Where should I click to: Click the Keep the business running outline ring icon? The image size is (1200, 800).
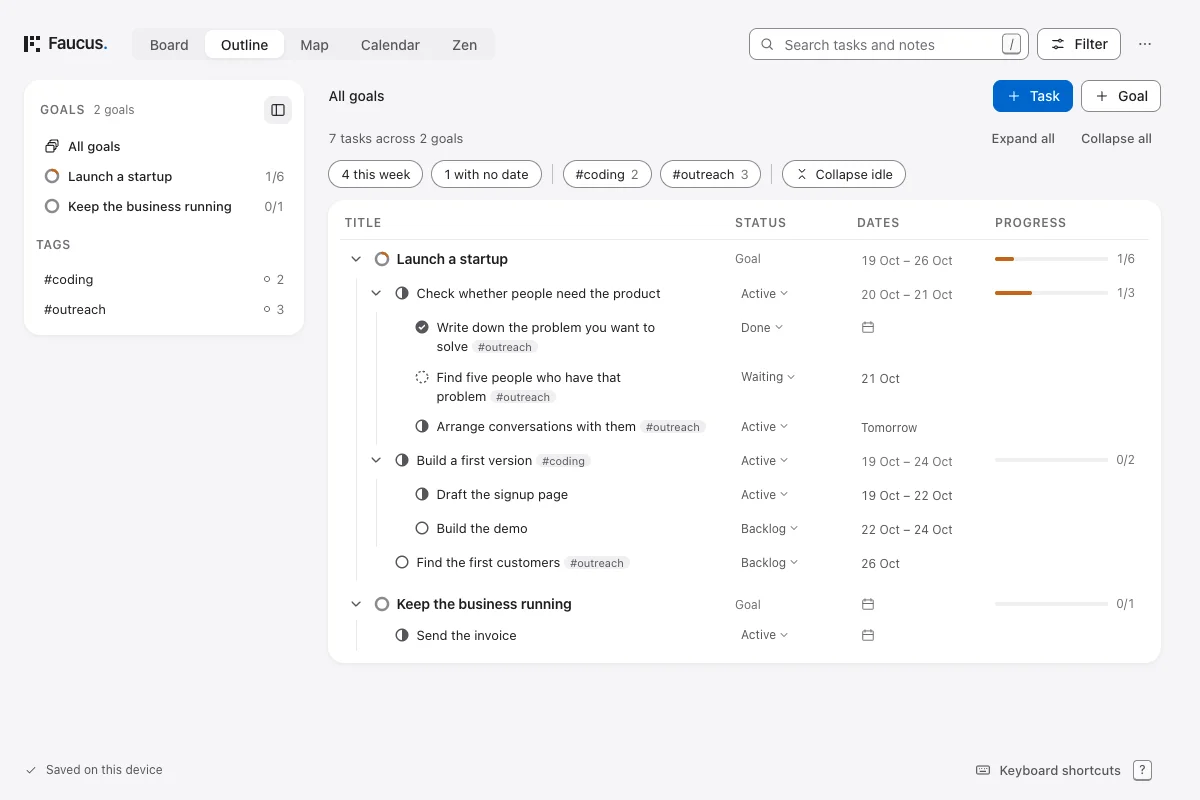pyautogui.click(x=382, y=604)
